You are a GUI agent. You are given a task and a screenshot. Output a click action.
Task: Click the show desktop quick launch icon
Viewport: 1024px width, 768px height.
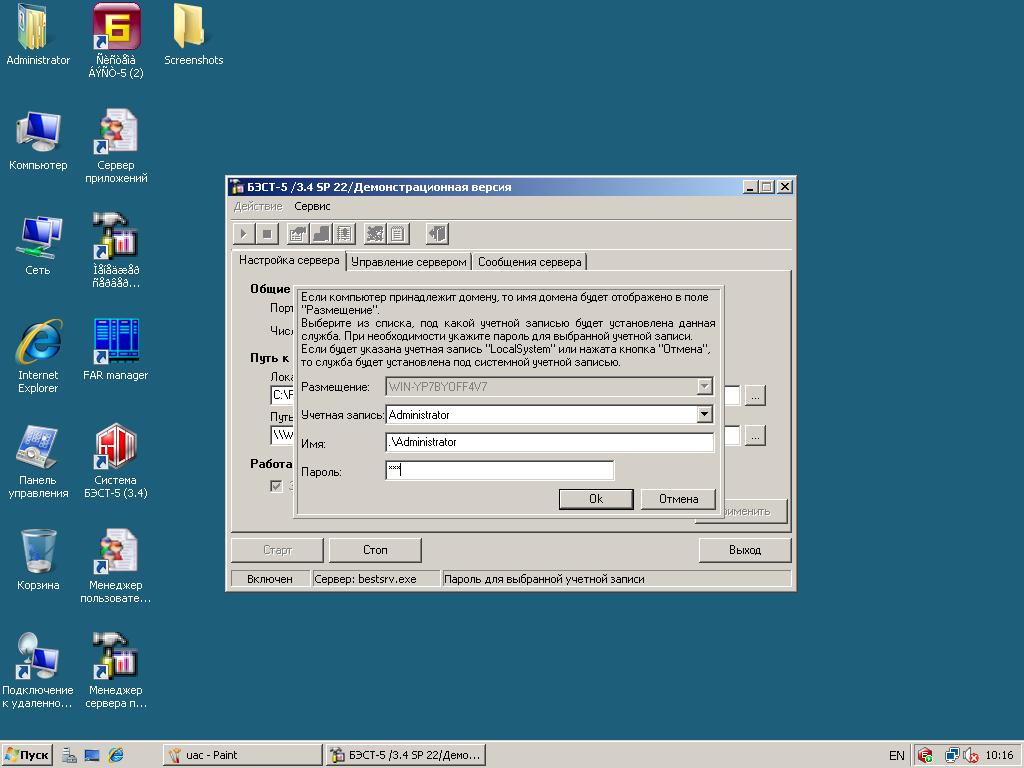point(92,755)
